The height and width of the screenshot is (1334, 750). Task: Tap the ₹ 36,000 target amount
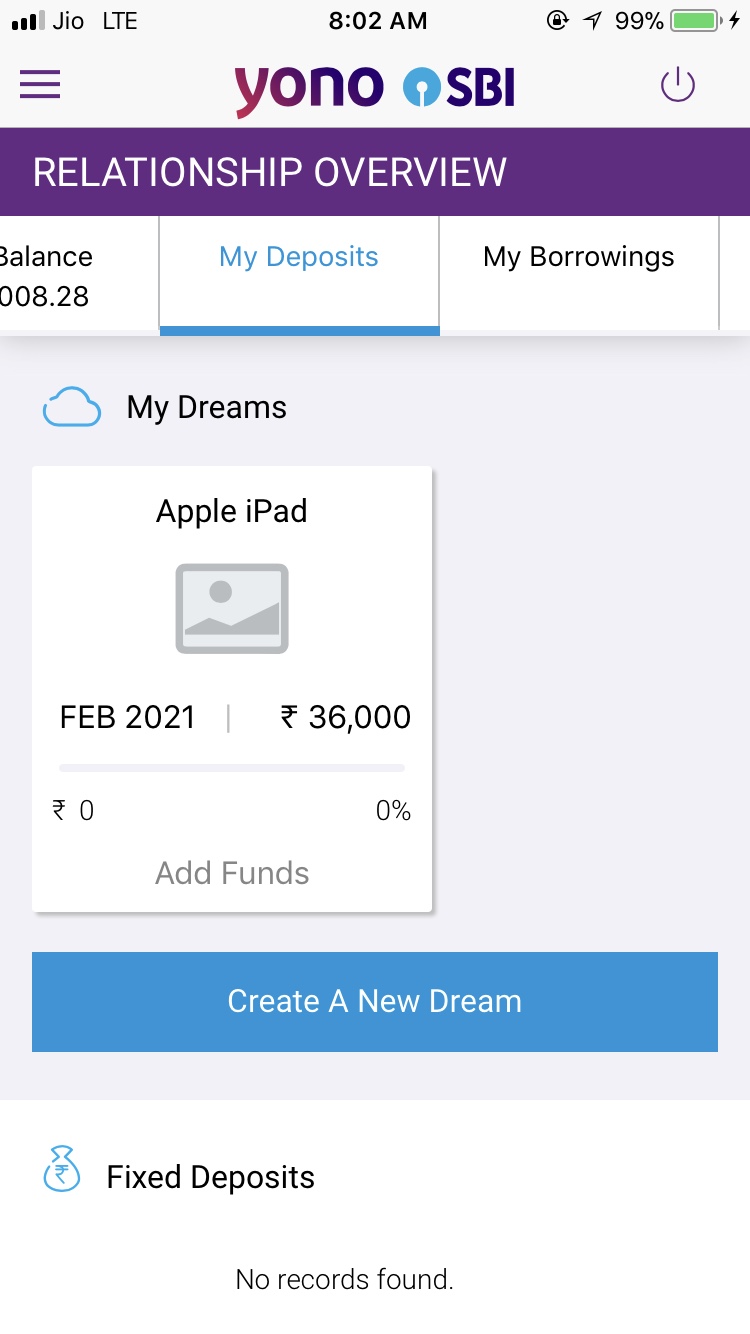345,717
